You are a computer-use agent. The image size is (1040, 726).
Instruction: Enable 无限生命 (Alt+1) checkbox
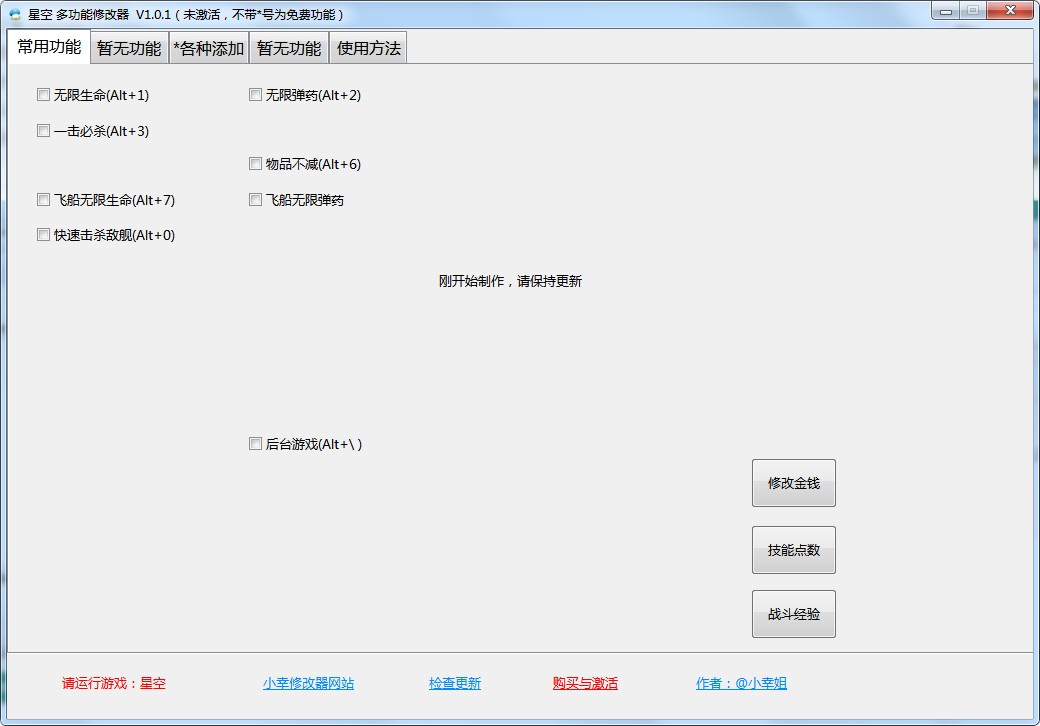click(43, 95)
